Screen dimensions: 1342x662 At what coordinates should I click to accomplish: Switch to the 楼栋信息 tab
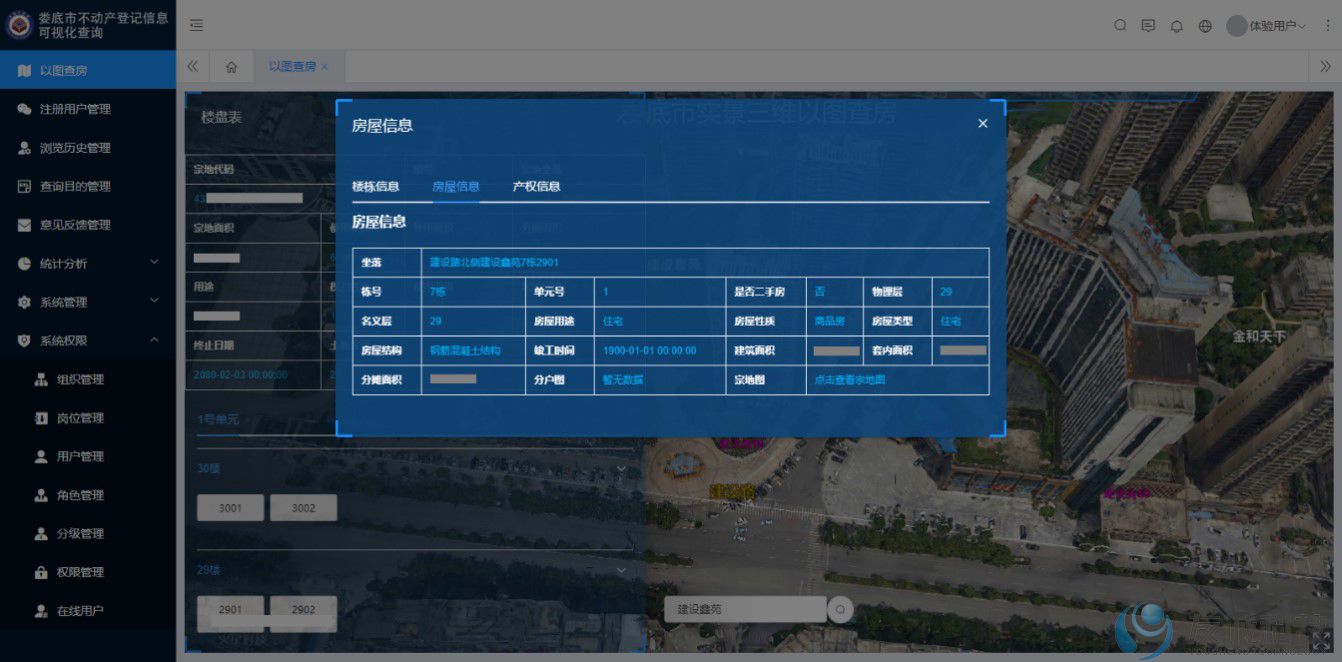(x=375, y=186)
